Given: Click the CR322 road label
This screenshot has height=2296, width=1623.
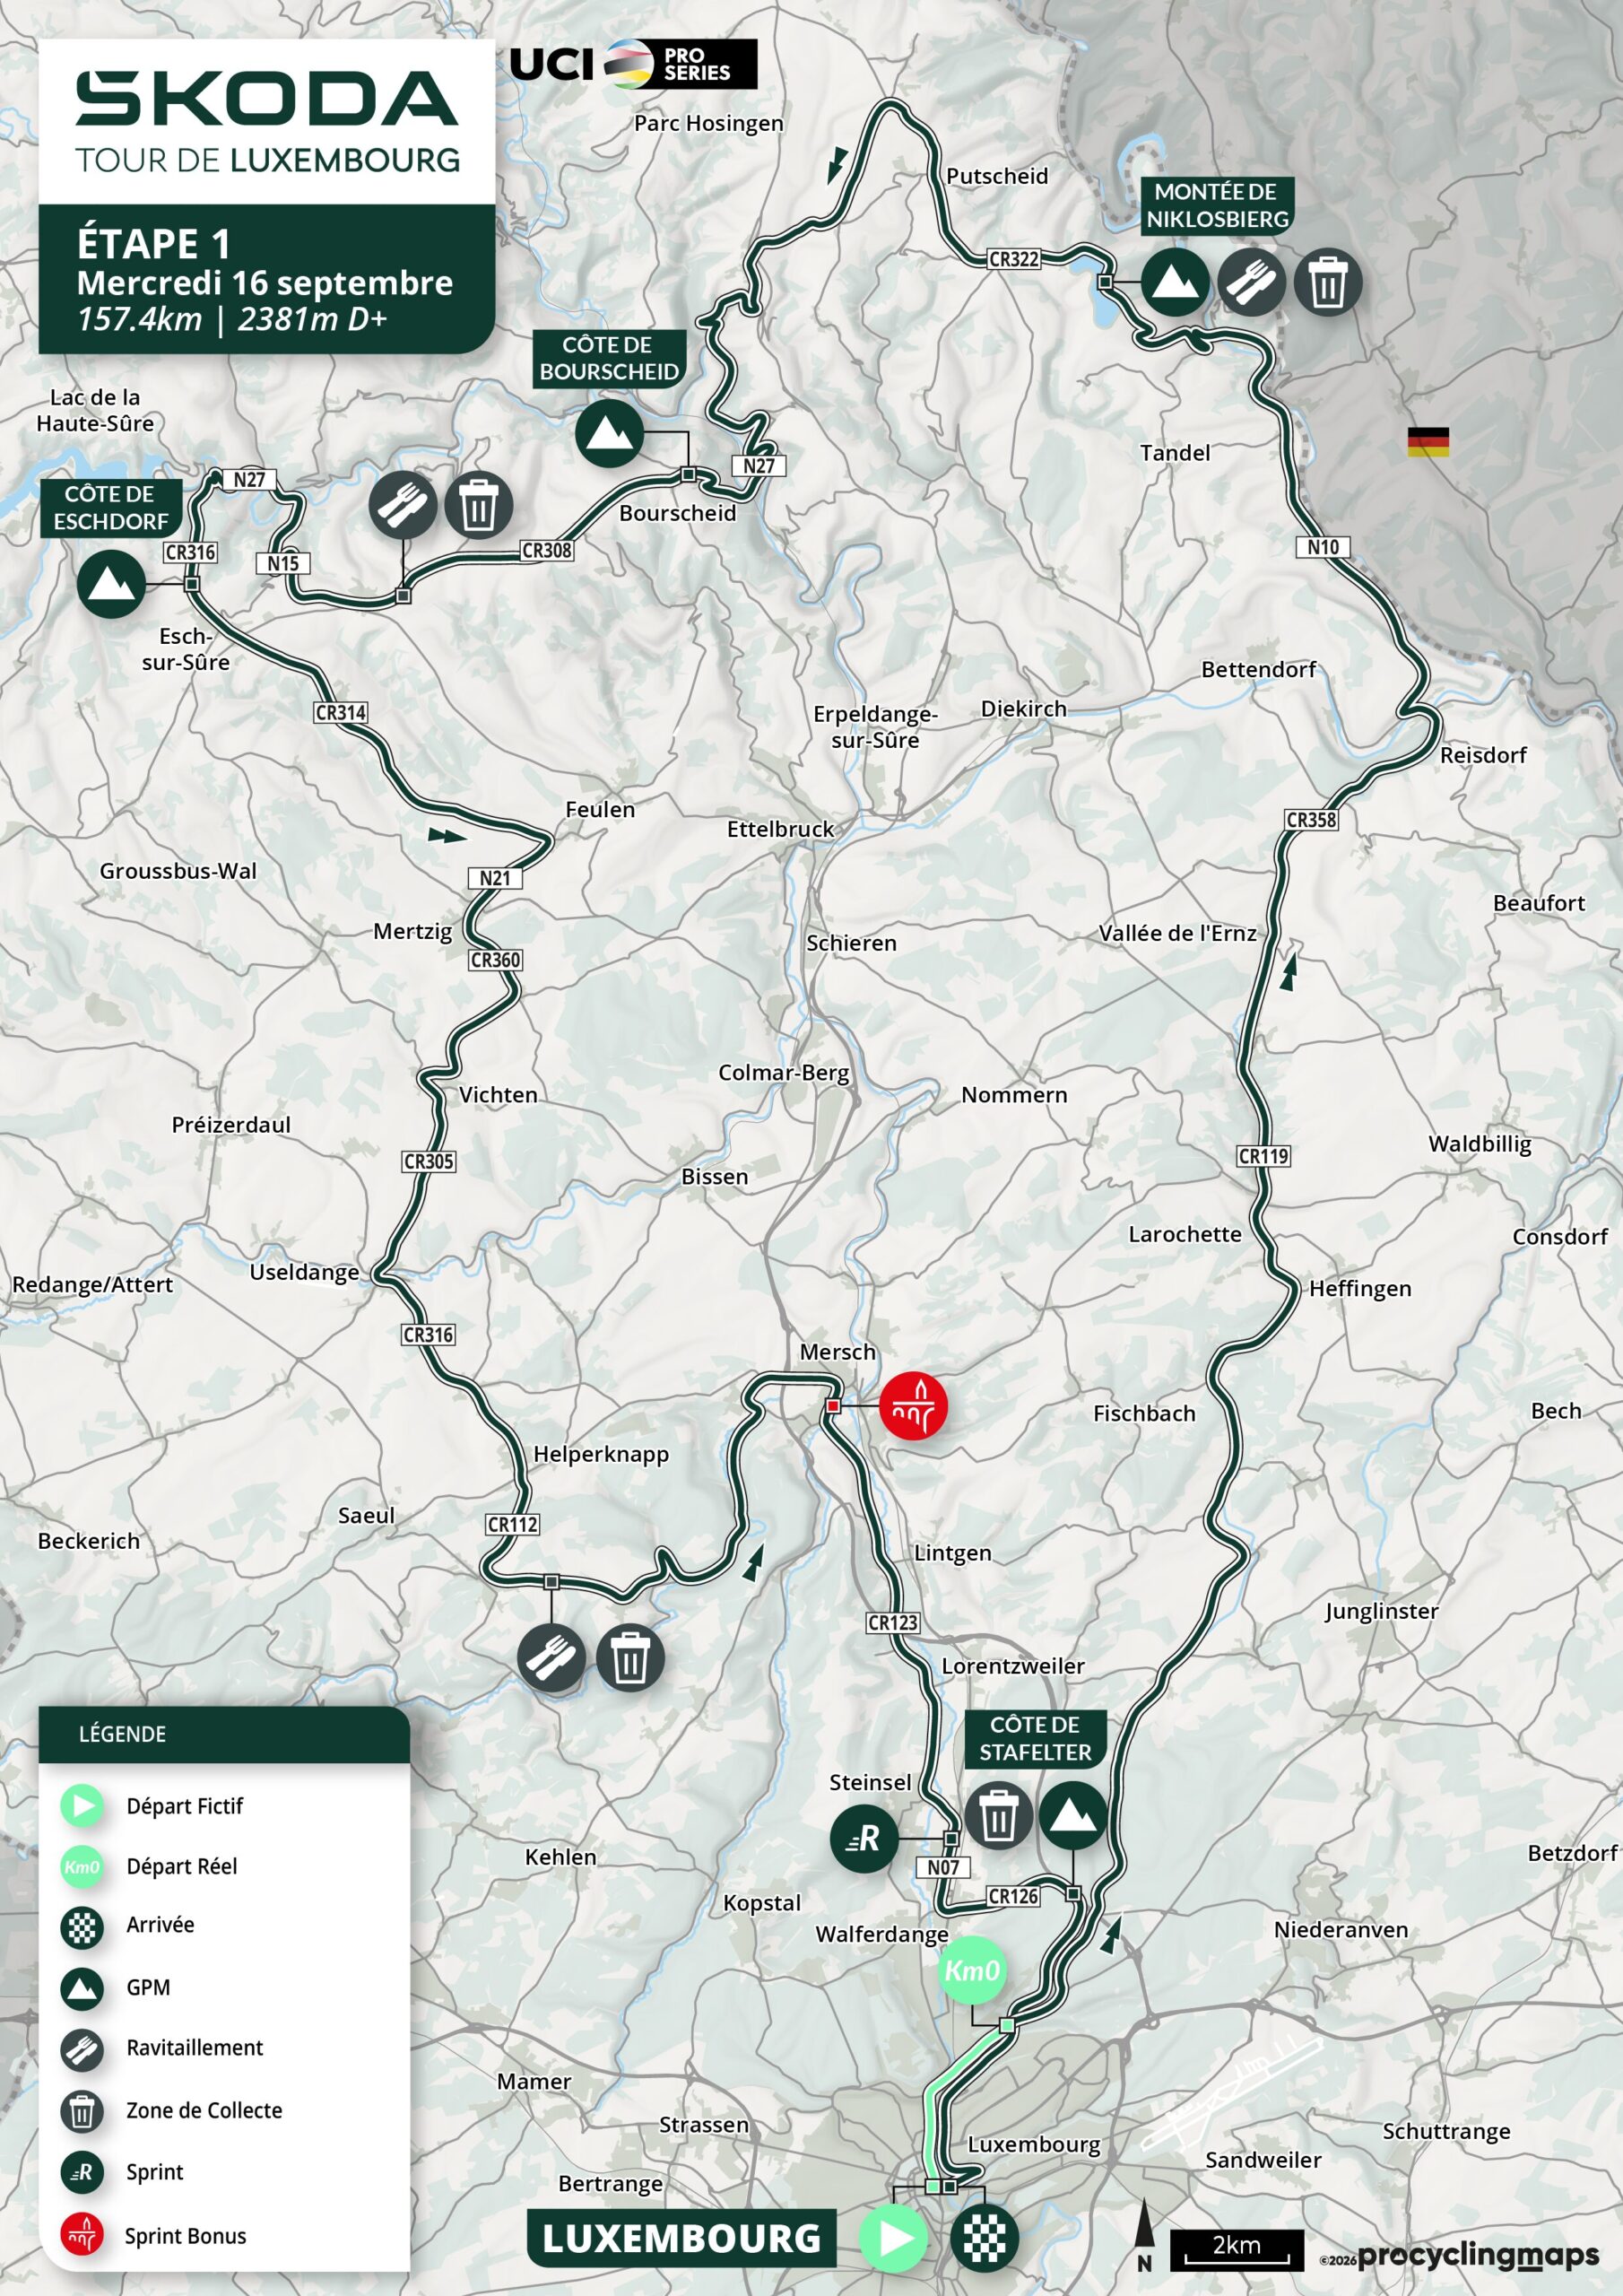Looking at the screenshot, I should tap(1014, 259).
